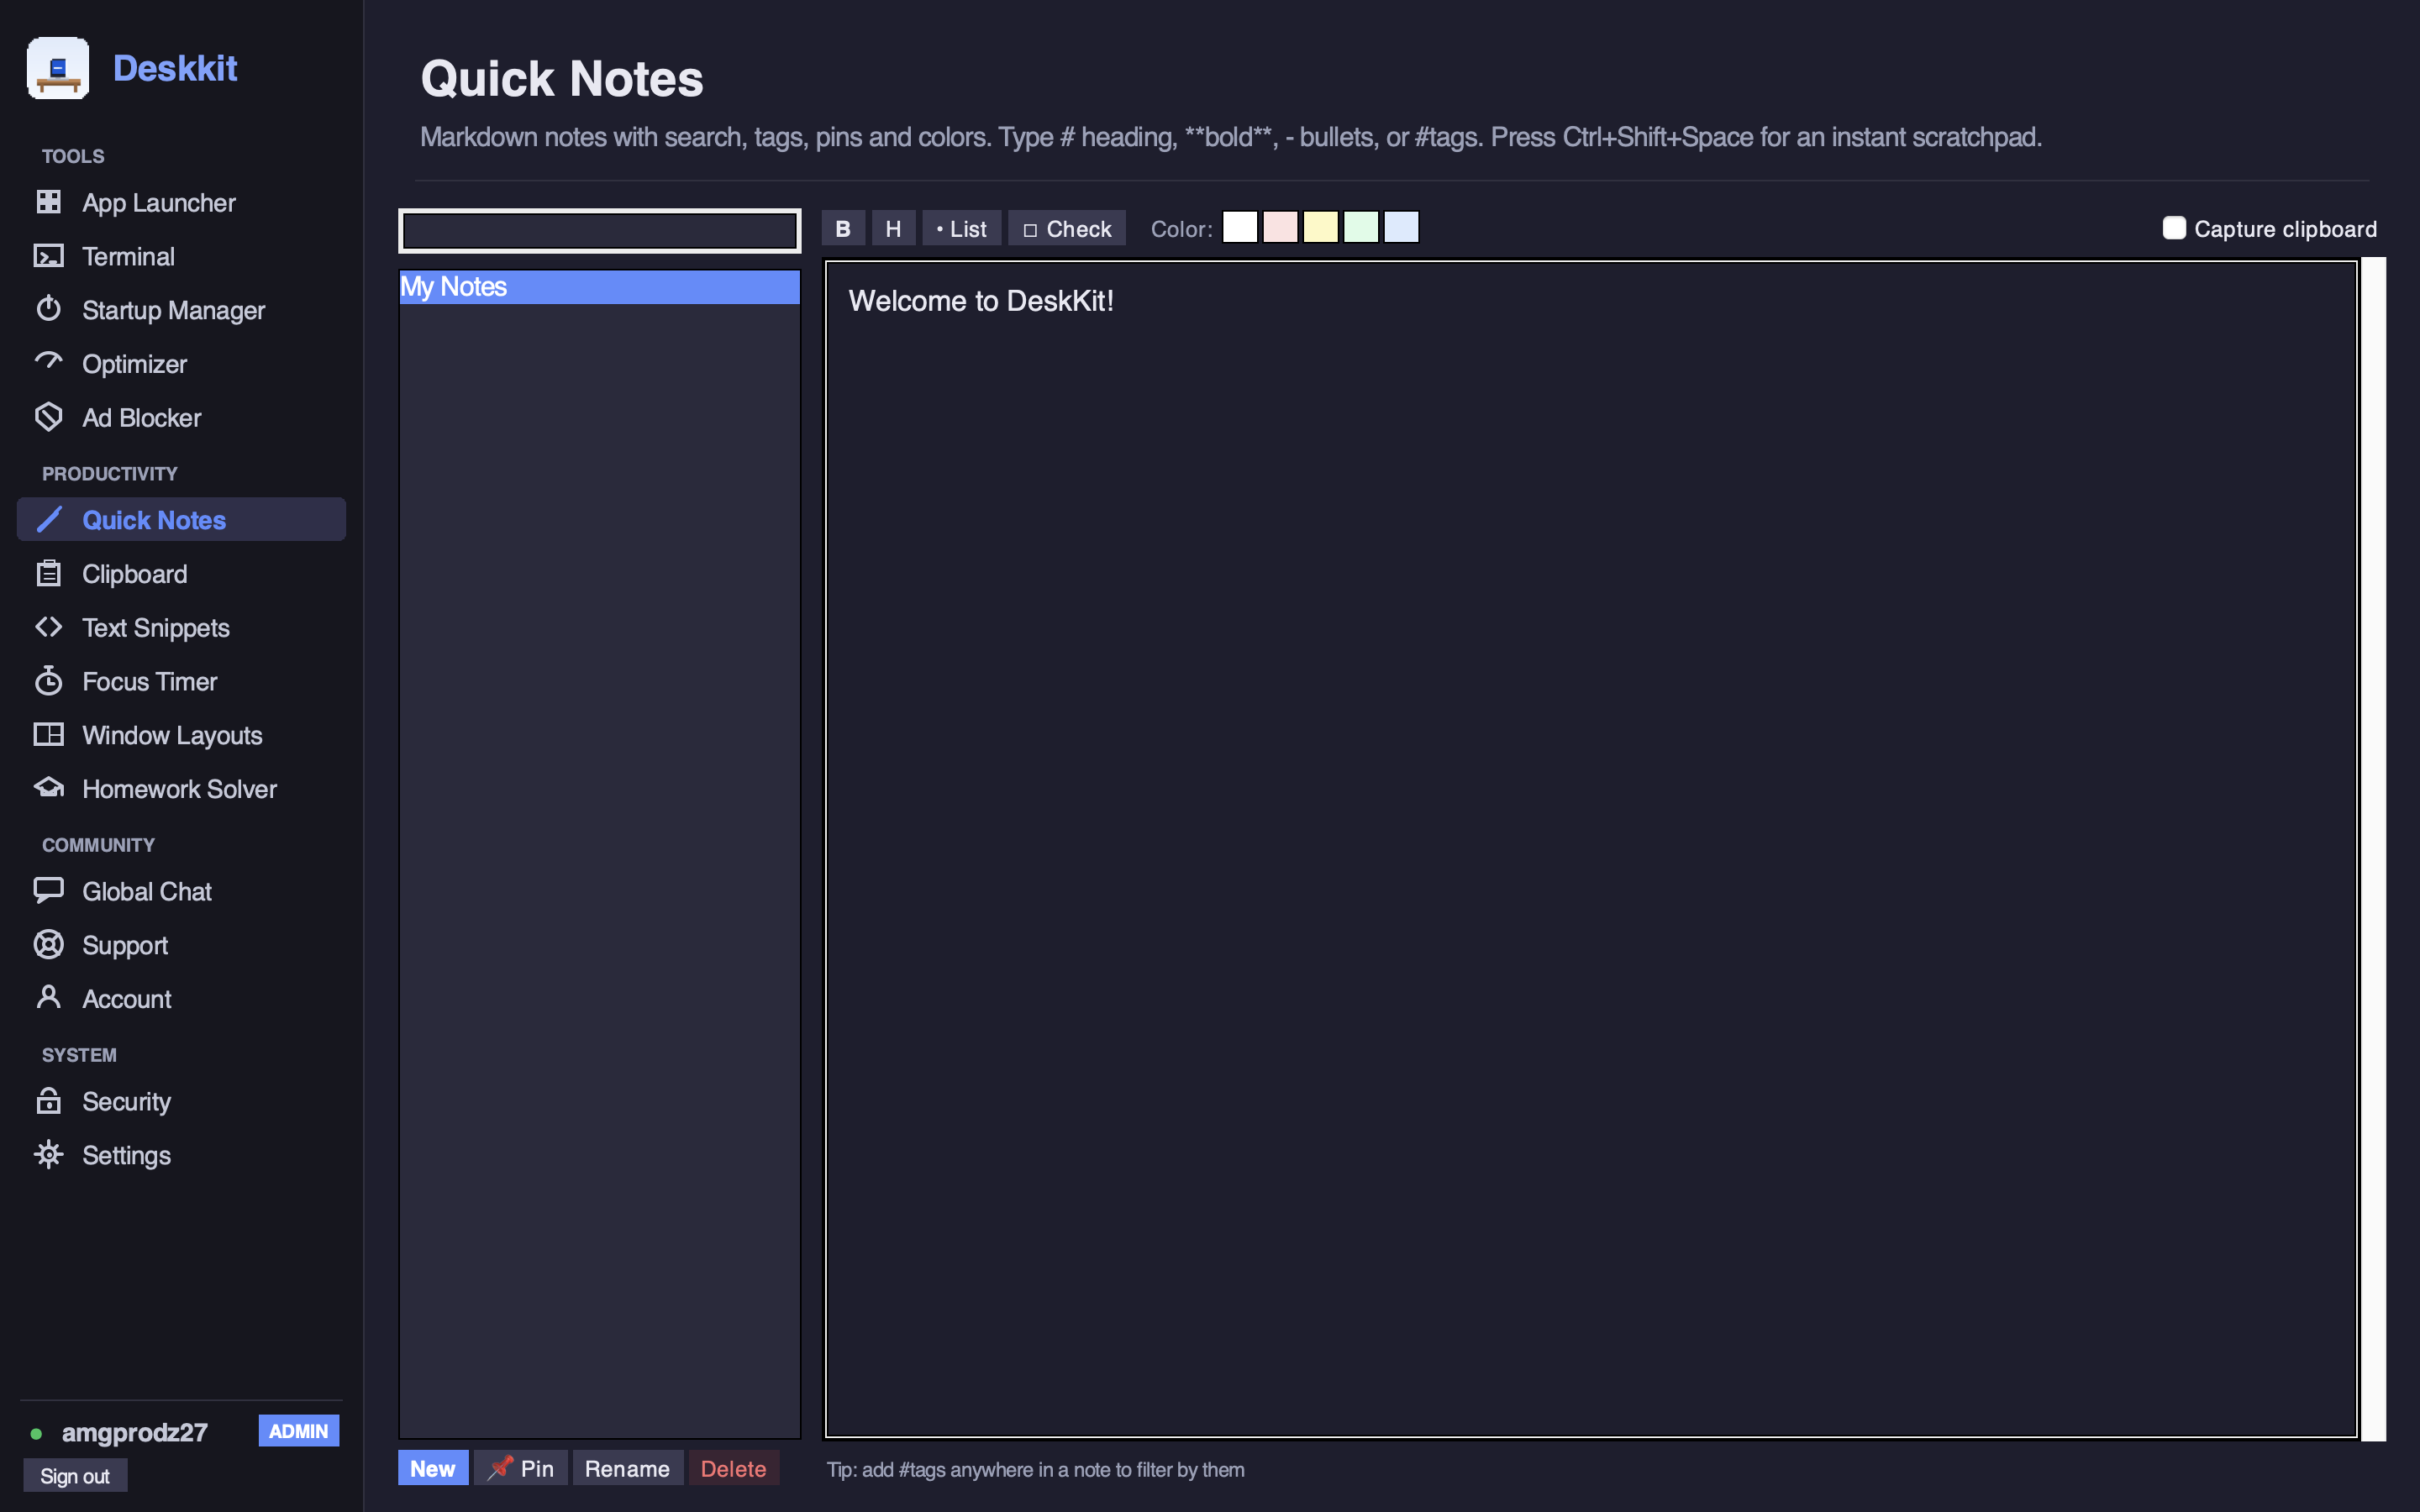The height and width of the screenshot is (1512, 2420).
Task: Click the Focus Timer stopwatch icon
Action: (48, 680)
